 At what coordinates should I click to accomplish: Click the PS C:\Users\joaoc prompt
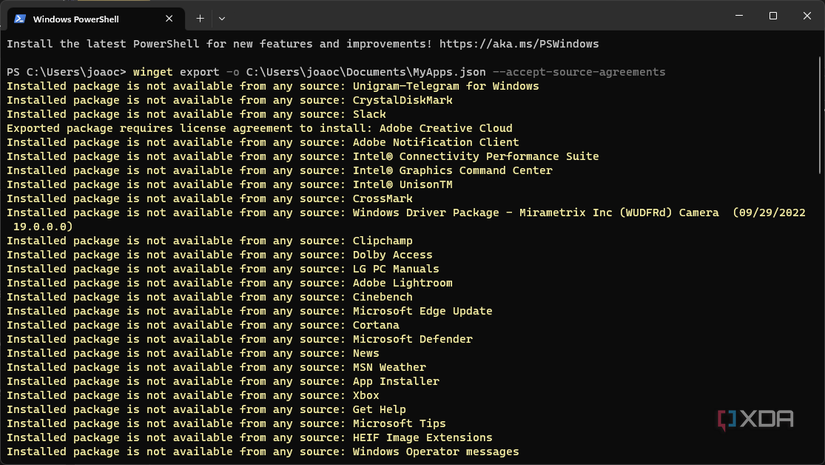[66, 72]
